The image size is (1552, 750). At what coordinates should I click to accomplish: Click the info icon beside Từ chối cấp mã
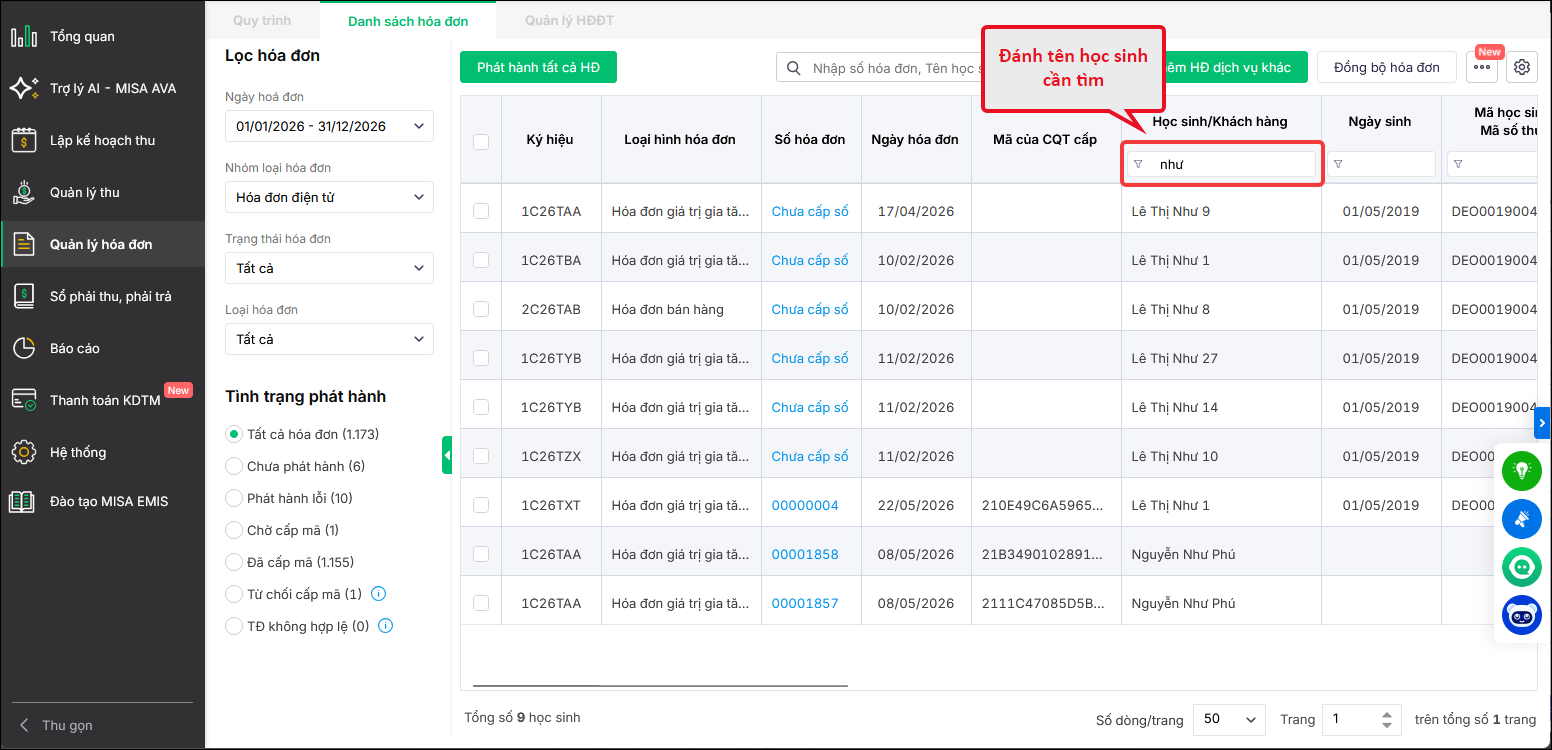pyautogui.click(x=378, y=594)
